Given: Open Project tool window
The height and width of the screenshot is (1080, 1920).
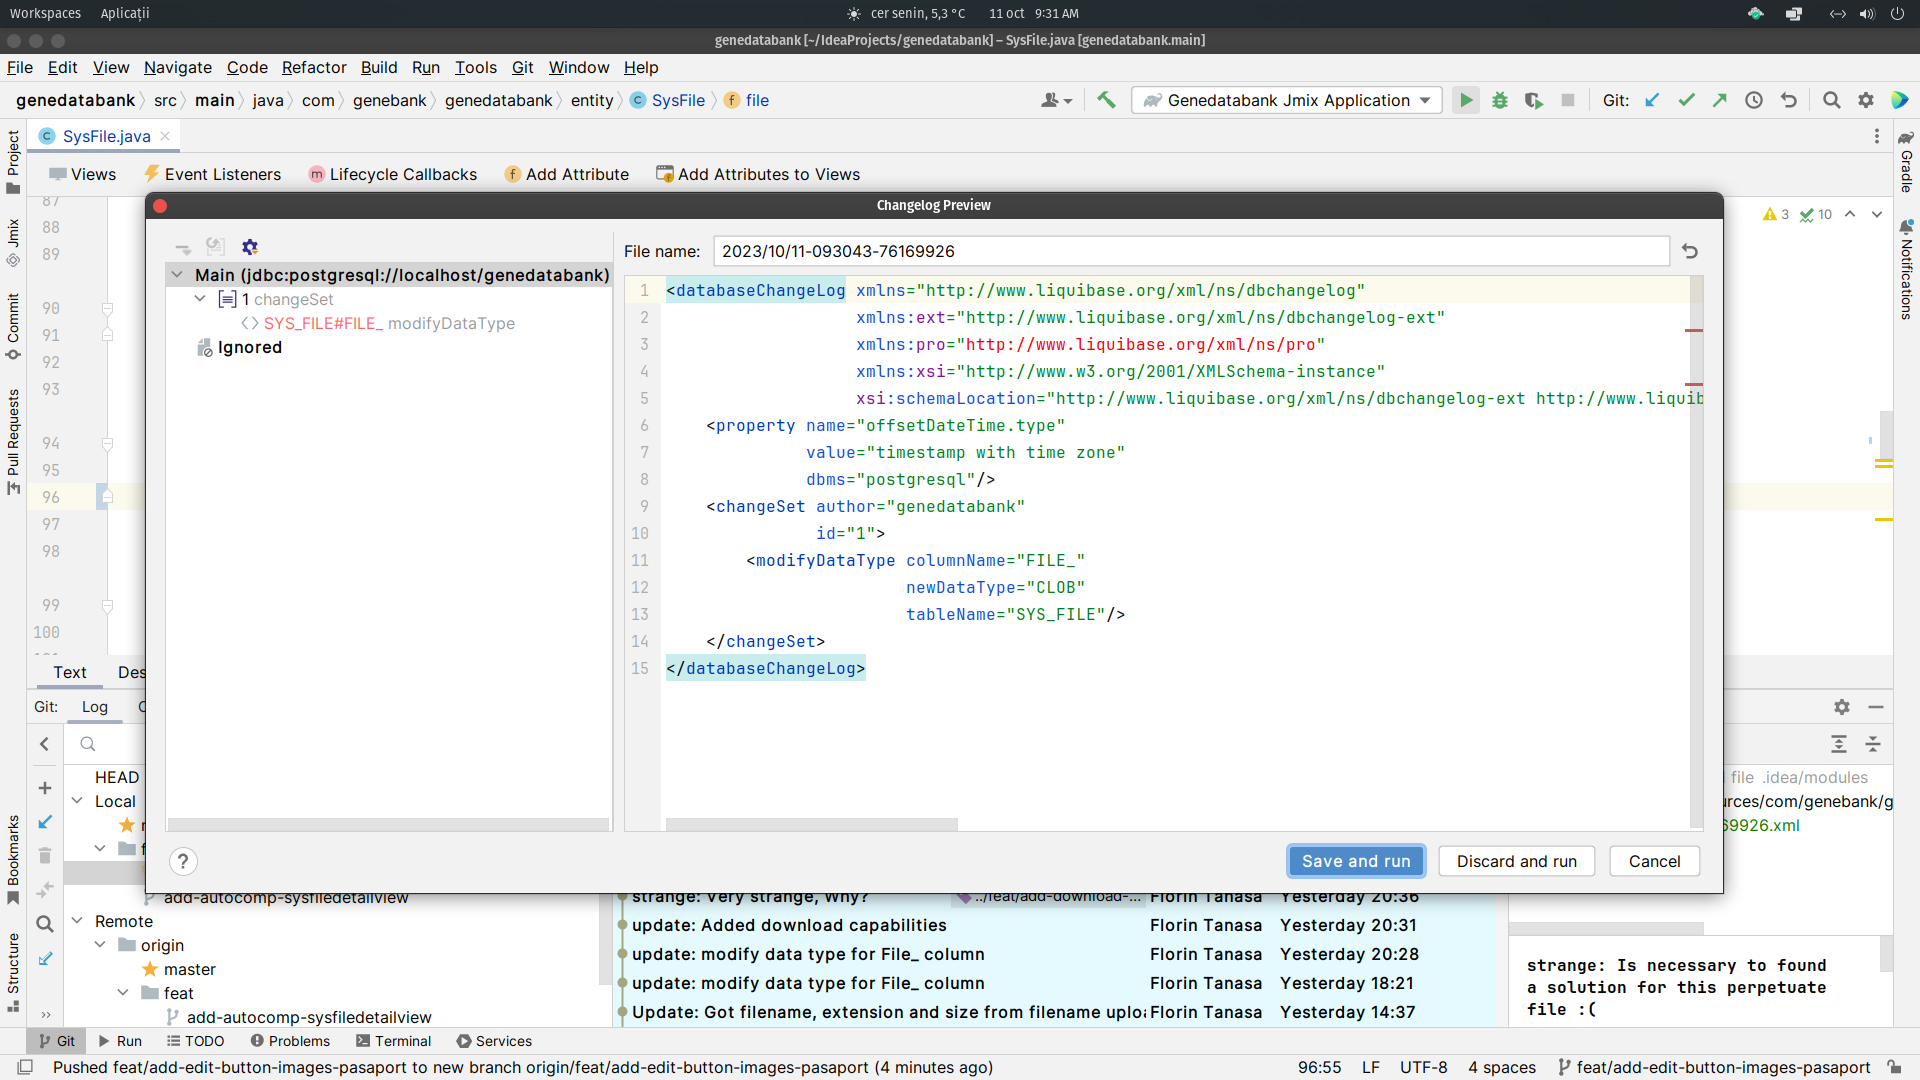Looking at the screenshot, I should pyautogui.click(x=13, y=162).
